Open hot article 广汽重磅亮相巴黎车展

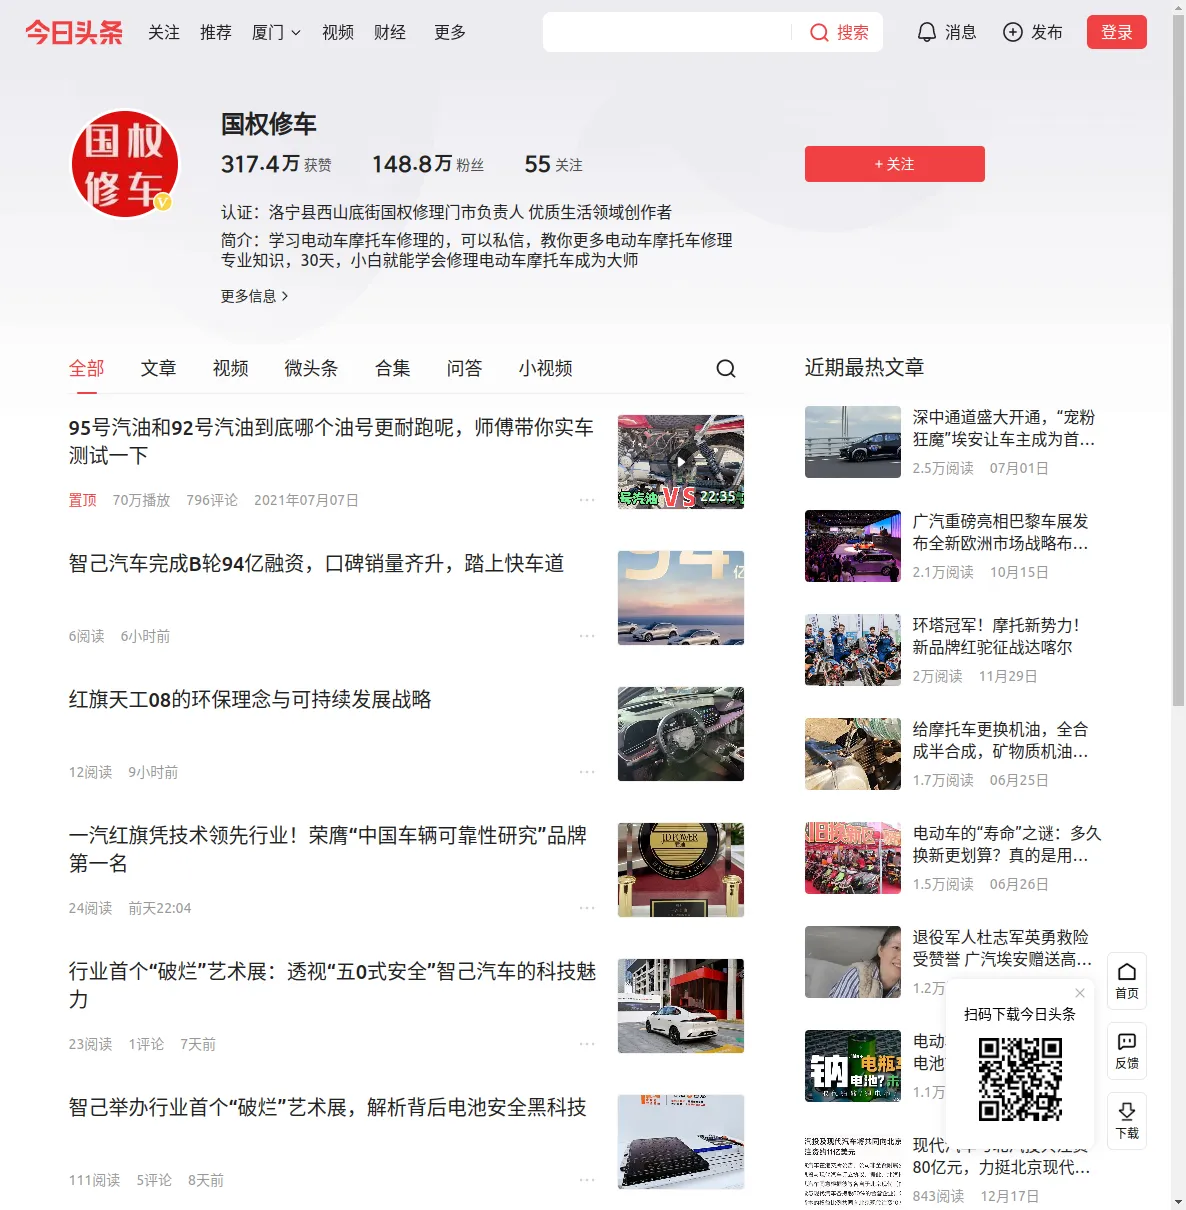tap(1000, 532)
